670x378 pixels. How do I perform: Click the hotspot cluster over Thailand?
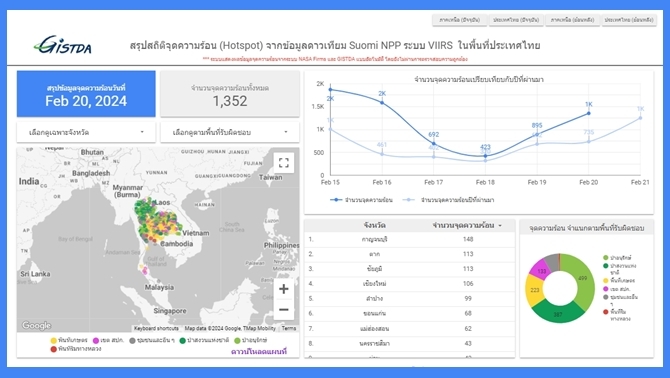tap(157, 222)
